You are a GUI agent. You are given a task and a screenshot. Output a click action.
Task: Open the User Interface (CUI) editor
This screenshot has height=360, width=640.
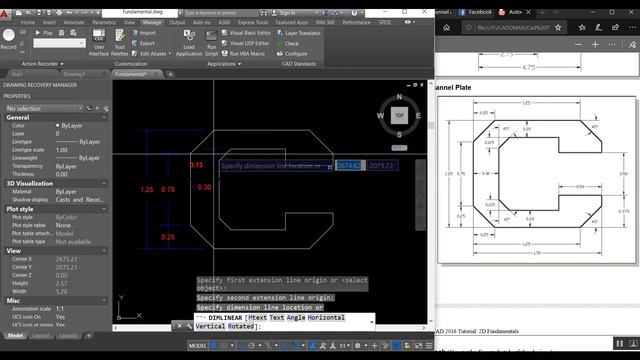(99, 42)
